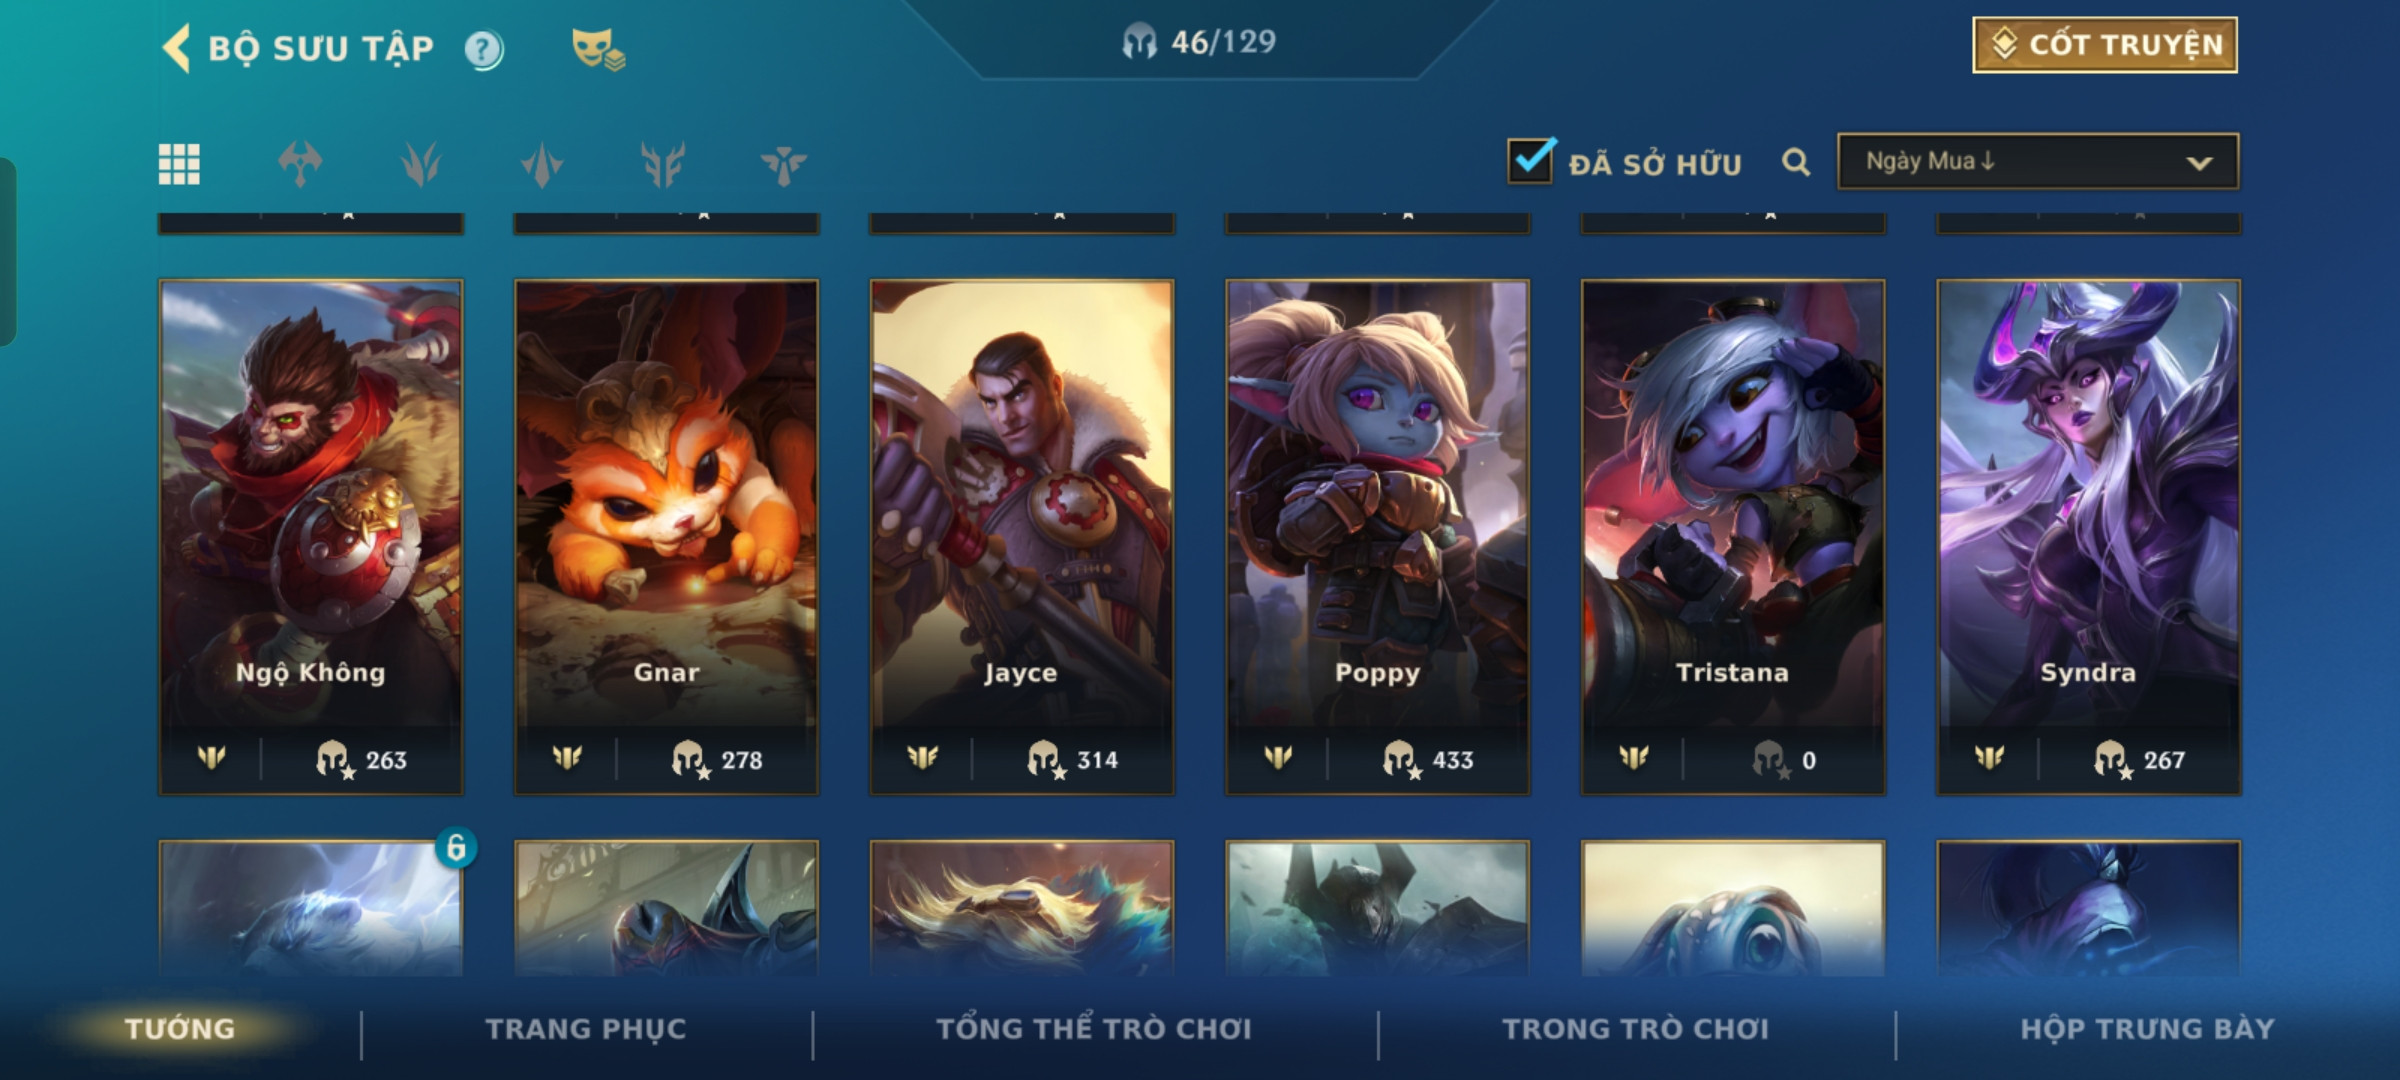Viewport: 2400px width, 1080px height.
Task: Open the champion search magnifier
Action: [x=1796, y=162]
